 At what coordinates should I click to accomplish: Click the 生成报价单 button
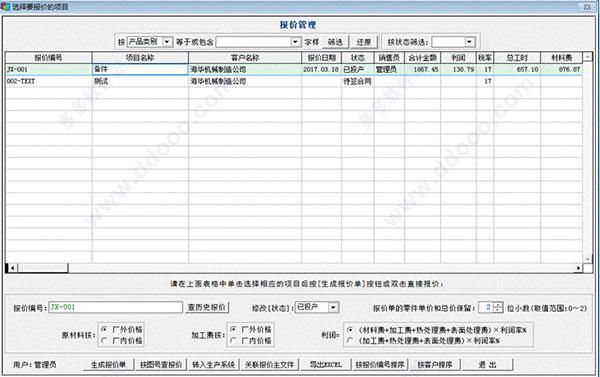pos(109,365)
